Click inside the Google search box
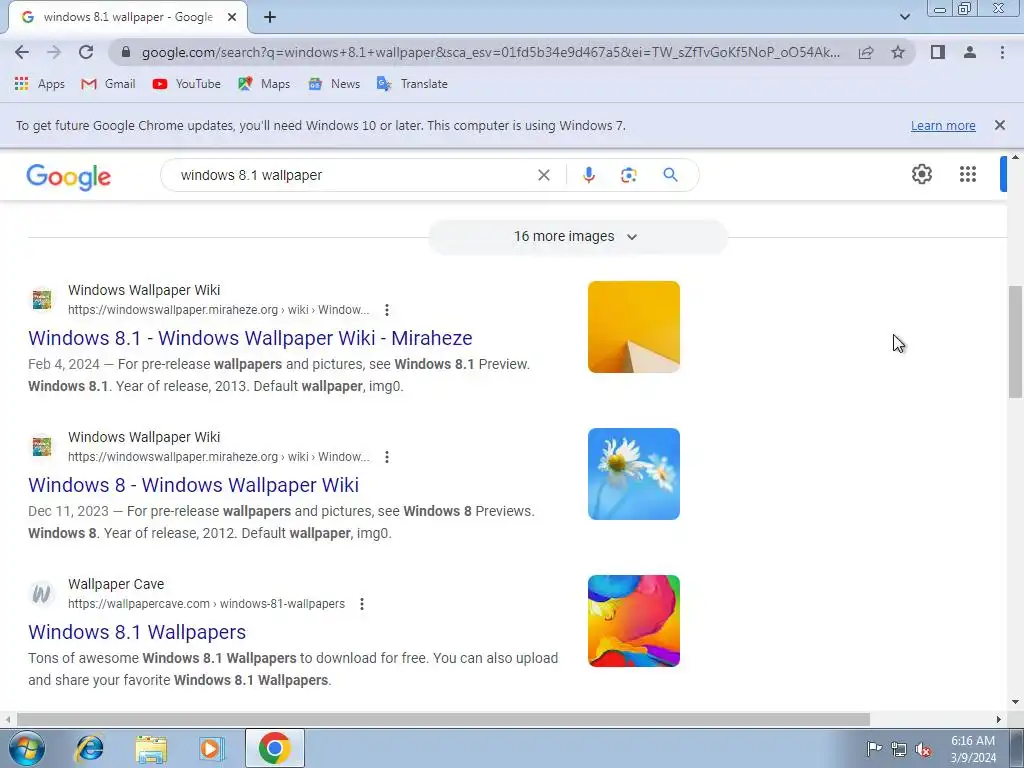The image size is (1024, 768). click(x=353, y=175)
